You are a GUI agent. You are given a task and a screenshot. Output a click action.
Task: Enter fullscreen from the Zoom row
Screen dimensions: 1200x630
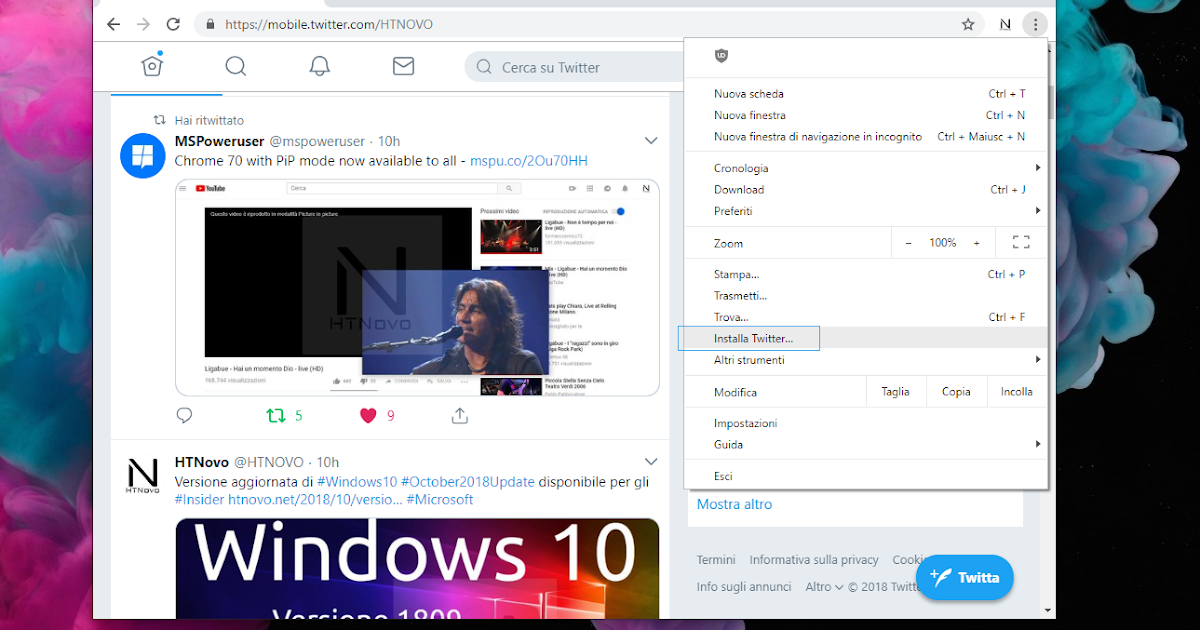1021,242
